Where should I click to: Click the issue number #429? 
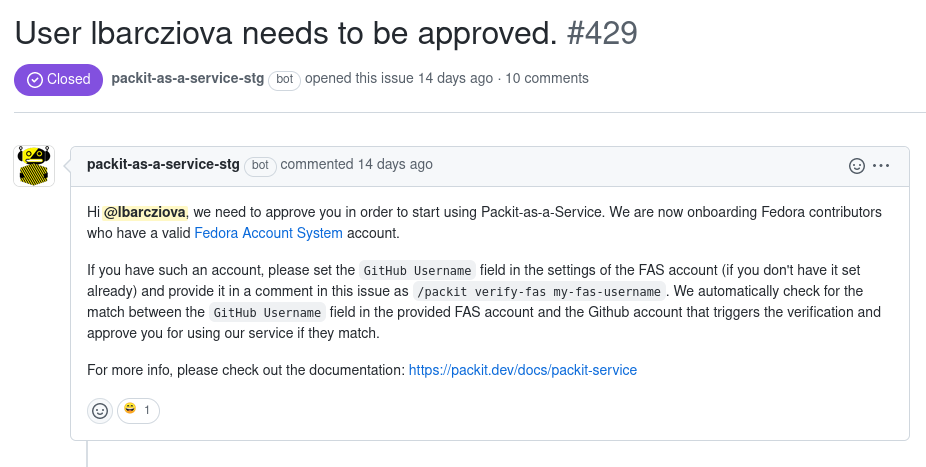pyautogui.click(x=602, y=33)
